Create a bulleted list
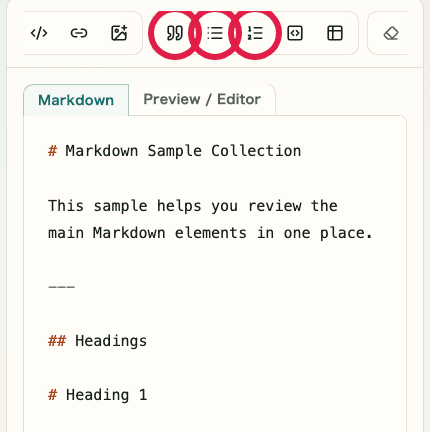The height and width of the screenshot is (432, 430). [x=215, y=33]
